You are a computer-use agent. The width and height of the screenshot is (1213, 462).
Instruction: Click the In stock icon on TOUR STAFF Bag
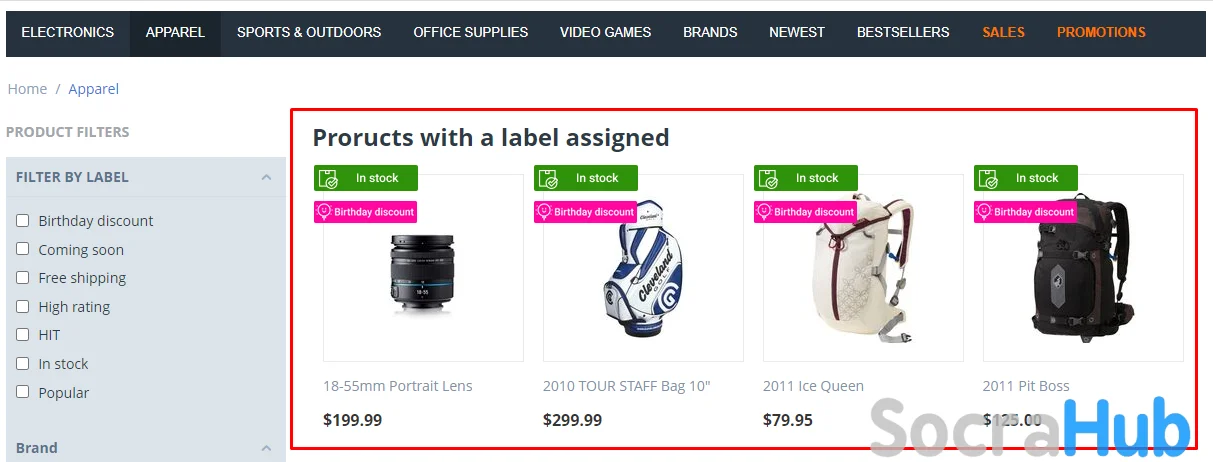549,179
